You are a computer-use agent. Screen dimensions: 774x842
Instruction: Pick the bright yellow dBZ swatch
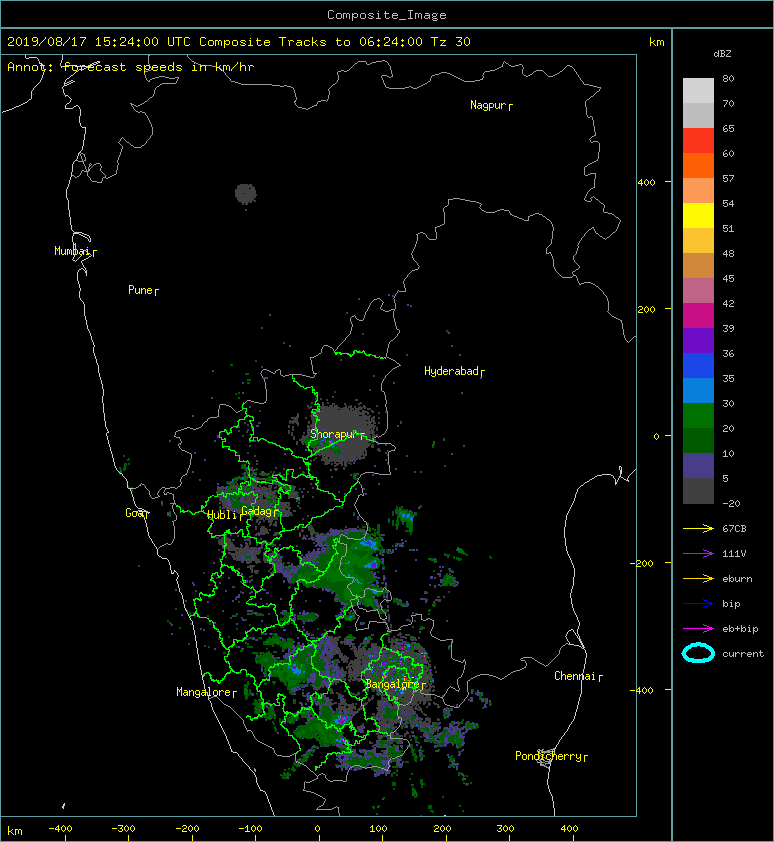(x=698, y=215)
